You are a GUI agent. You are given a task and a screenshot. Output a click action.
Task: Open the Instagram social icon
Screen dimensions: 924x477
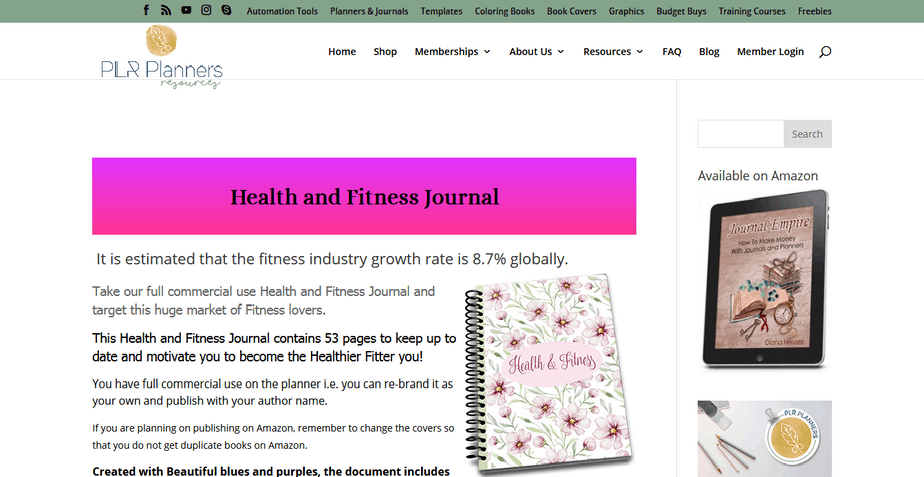206,10
